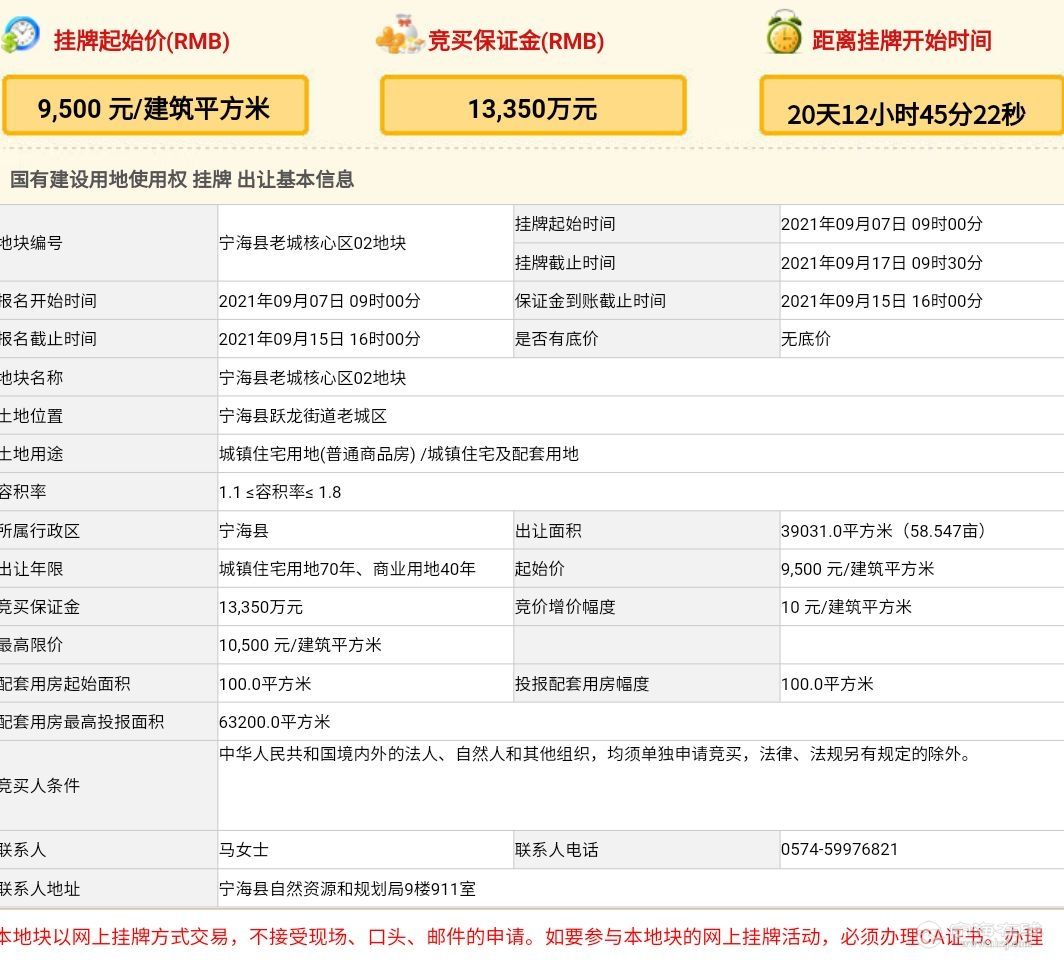Click the phone number 0574-59976821
The width and height of the screenshot is (1064, 963).
839,850
